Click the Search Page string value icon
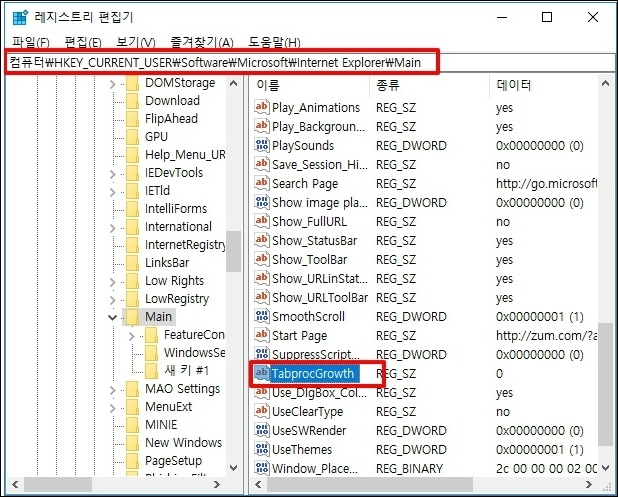The image size is (618, 497). click(262, 183)
